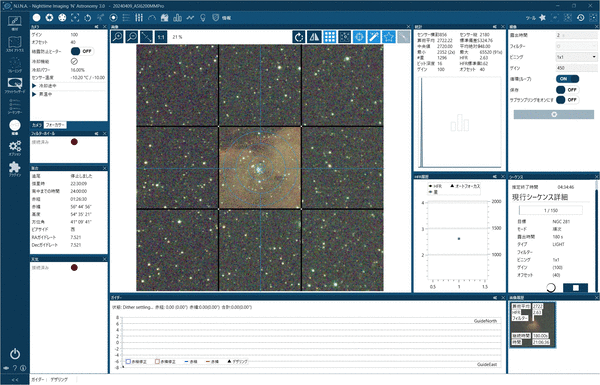The width and height of the screenshot is (600, 385).
Task: Toggle star detection star icon
Action: point(388,37)
